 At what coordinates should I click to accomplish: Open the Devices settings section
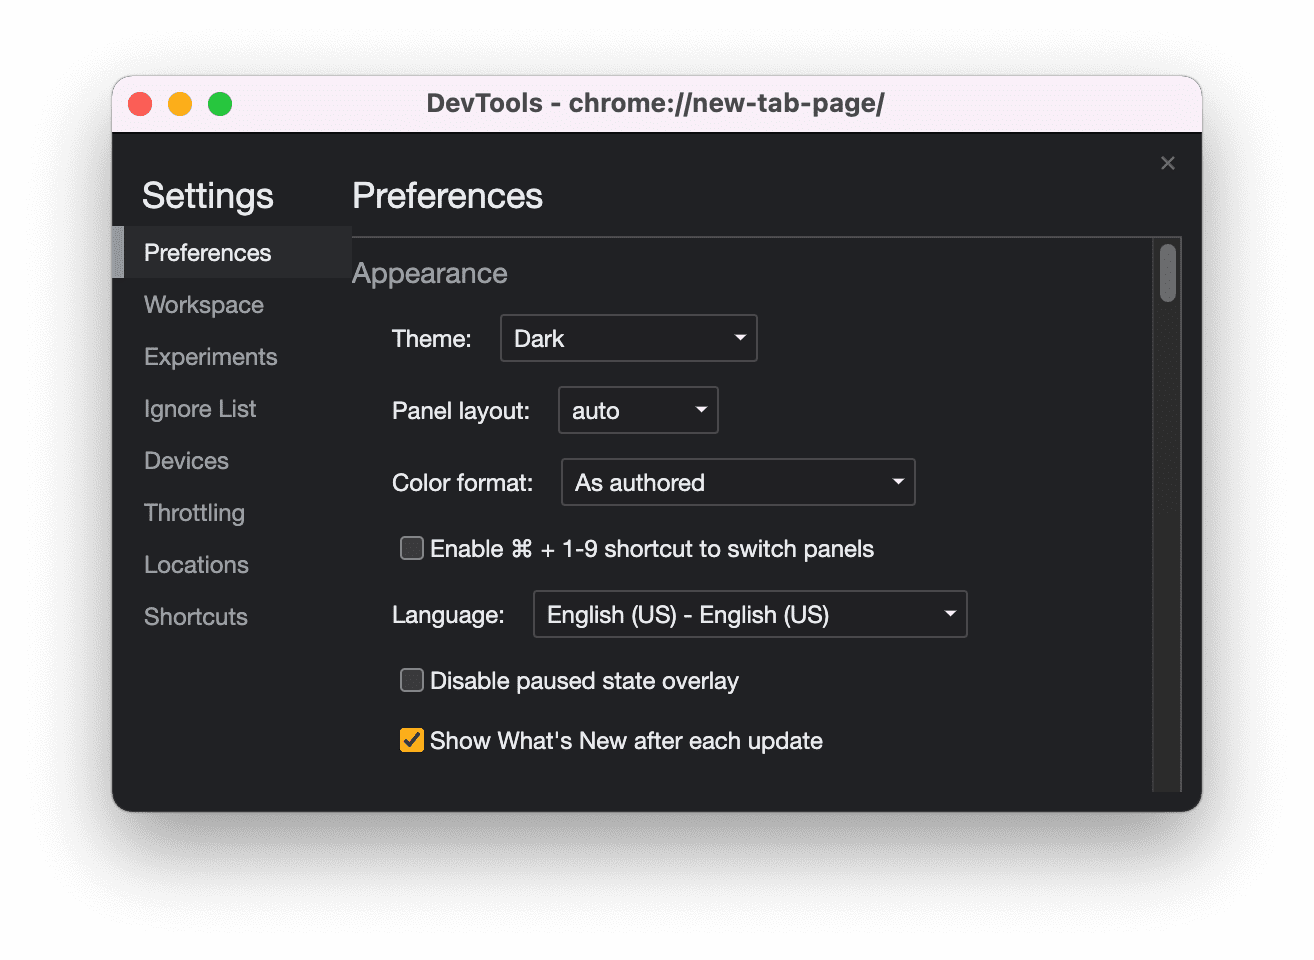pos(186,460)
